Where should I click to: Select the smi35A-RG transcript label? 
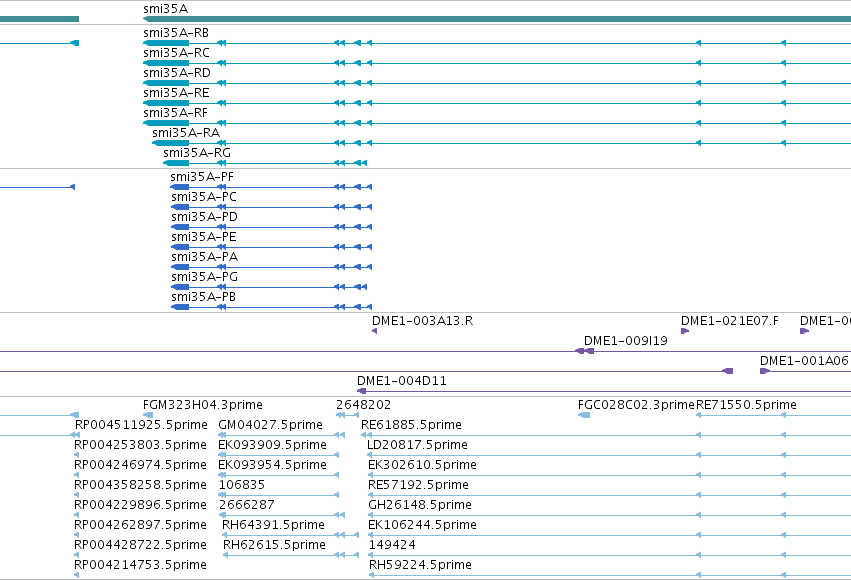(x=197, y=153)
